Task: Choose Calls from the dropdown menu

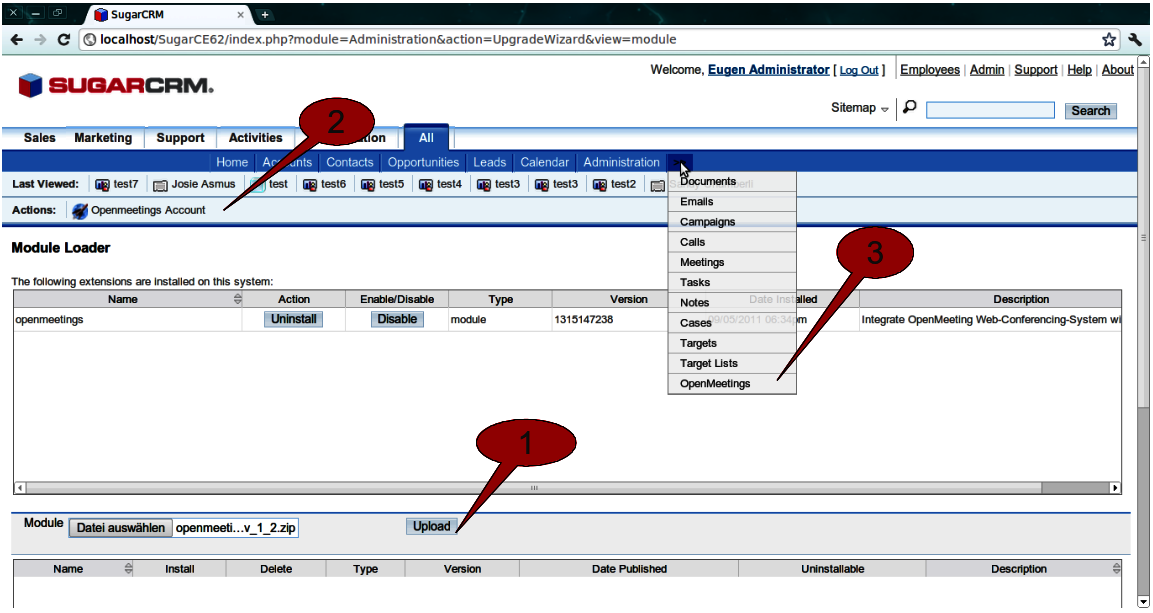Action: (732, 242)
